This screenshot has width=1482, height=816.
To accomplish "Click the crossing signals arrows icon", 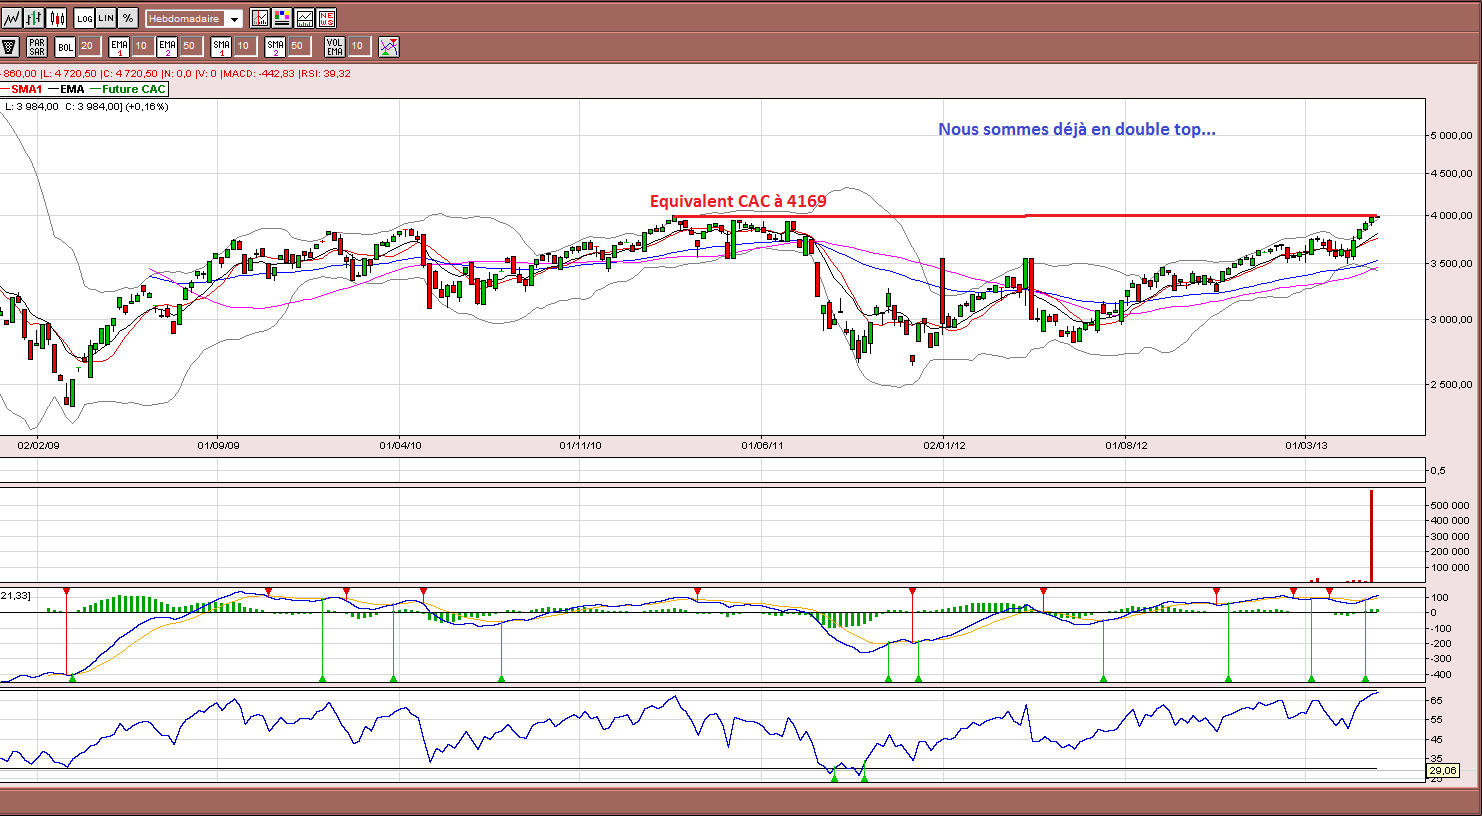I will coord(389,46).
